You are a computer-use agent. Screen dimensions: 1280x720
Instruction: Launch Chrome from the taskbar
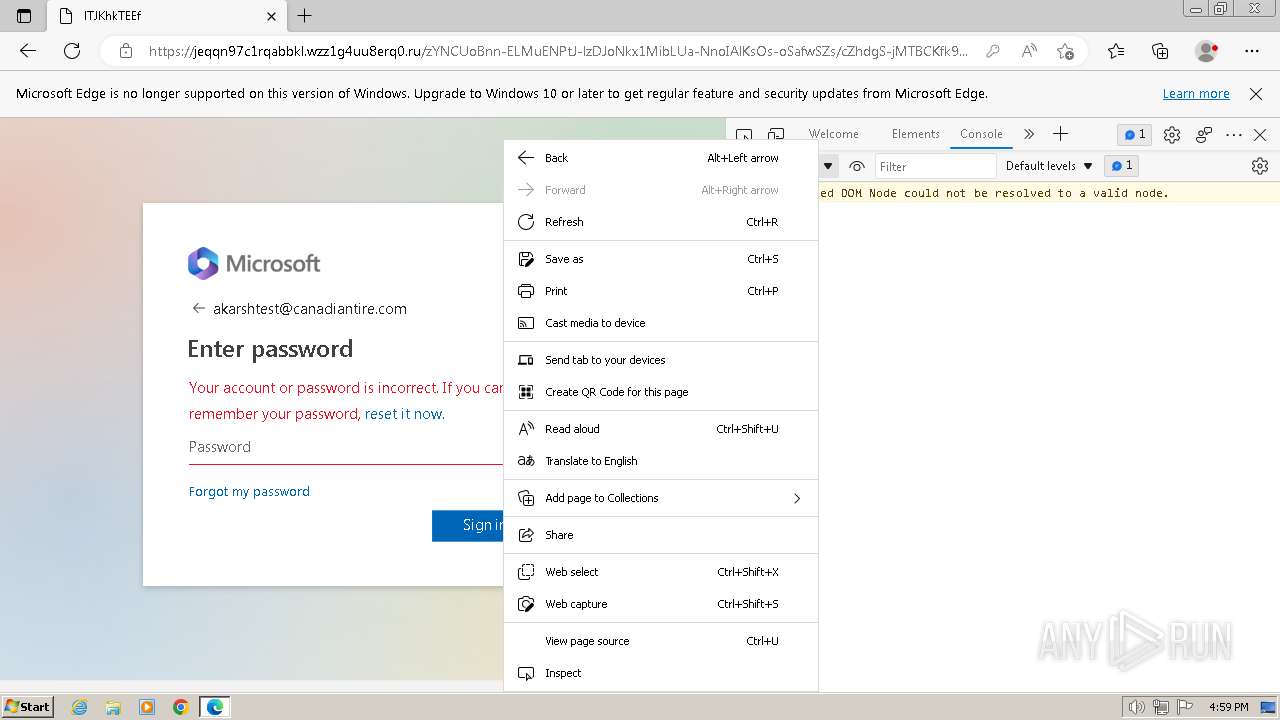click(x=180, y=707)
